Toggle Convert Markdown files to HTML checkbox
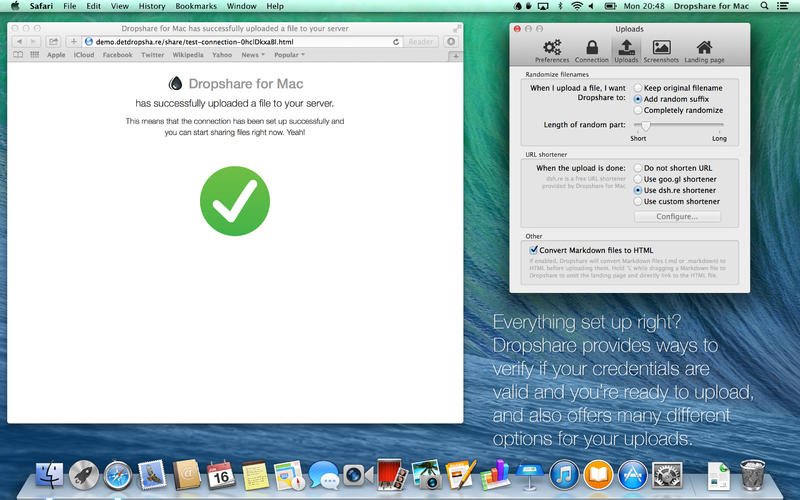This screenshot has width=800, height=500. (534, 250)
